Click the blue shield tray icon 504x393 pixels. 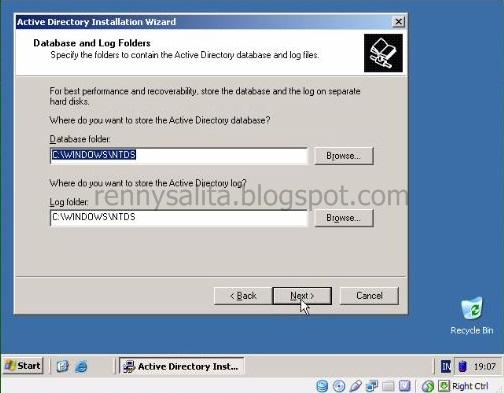(x=462, y=366)
